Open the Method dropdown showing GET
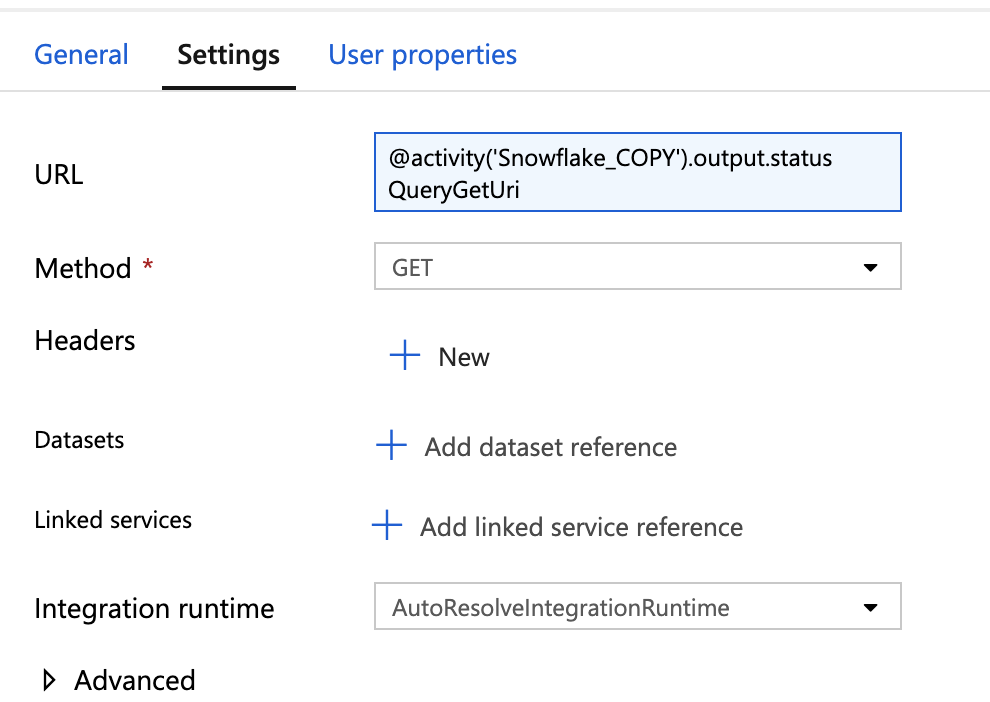This screenshot has width=990, height=702. (x=620, y=268)
